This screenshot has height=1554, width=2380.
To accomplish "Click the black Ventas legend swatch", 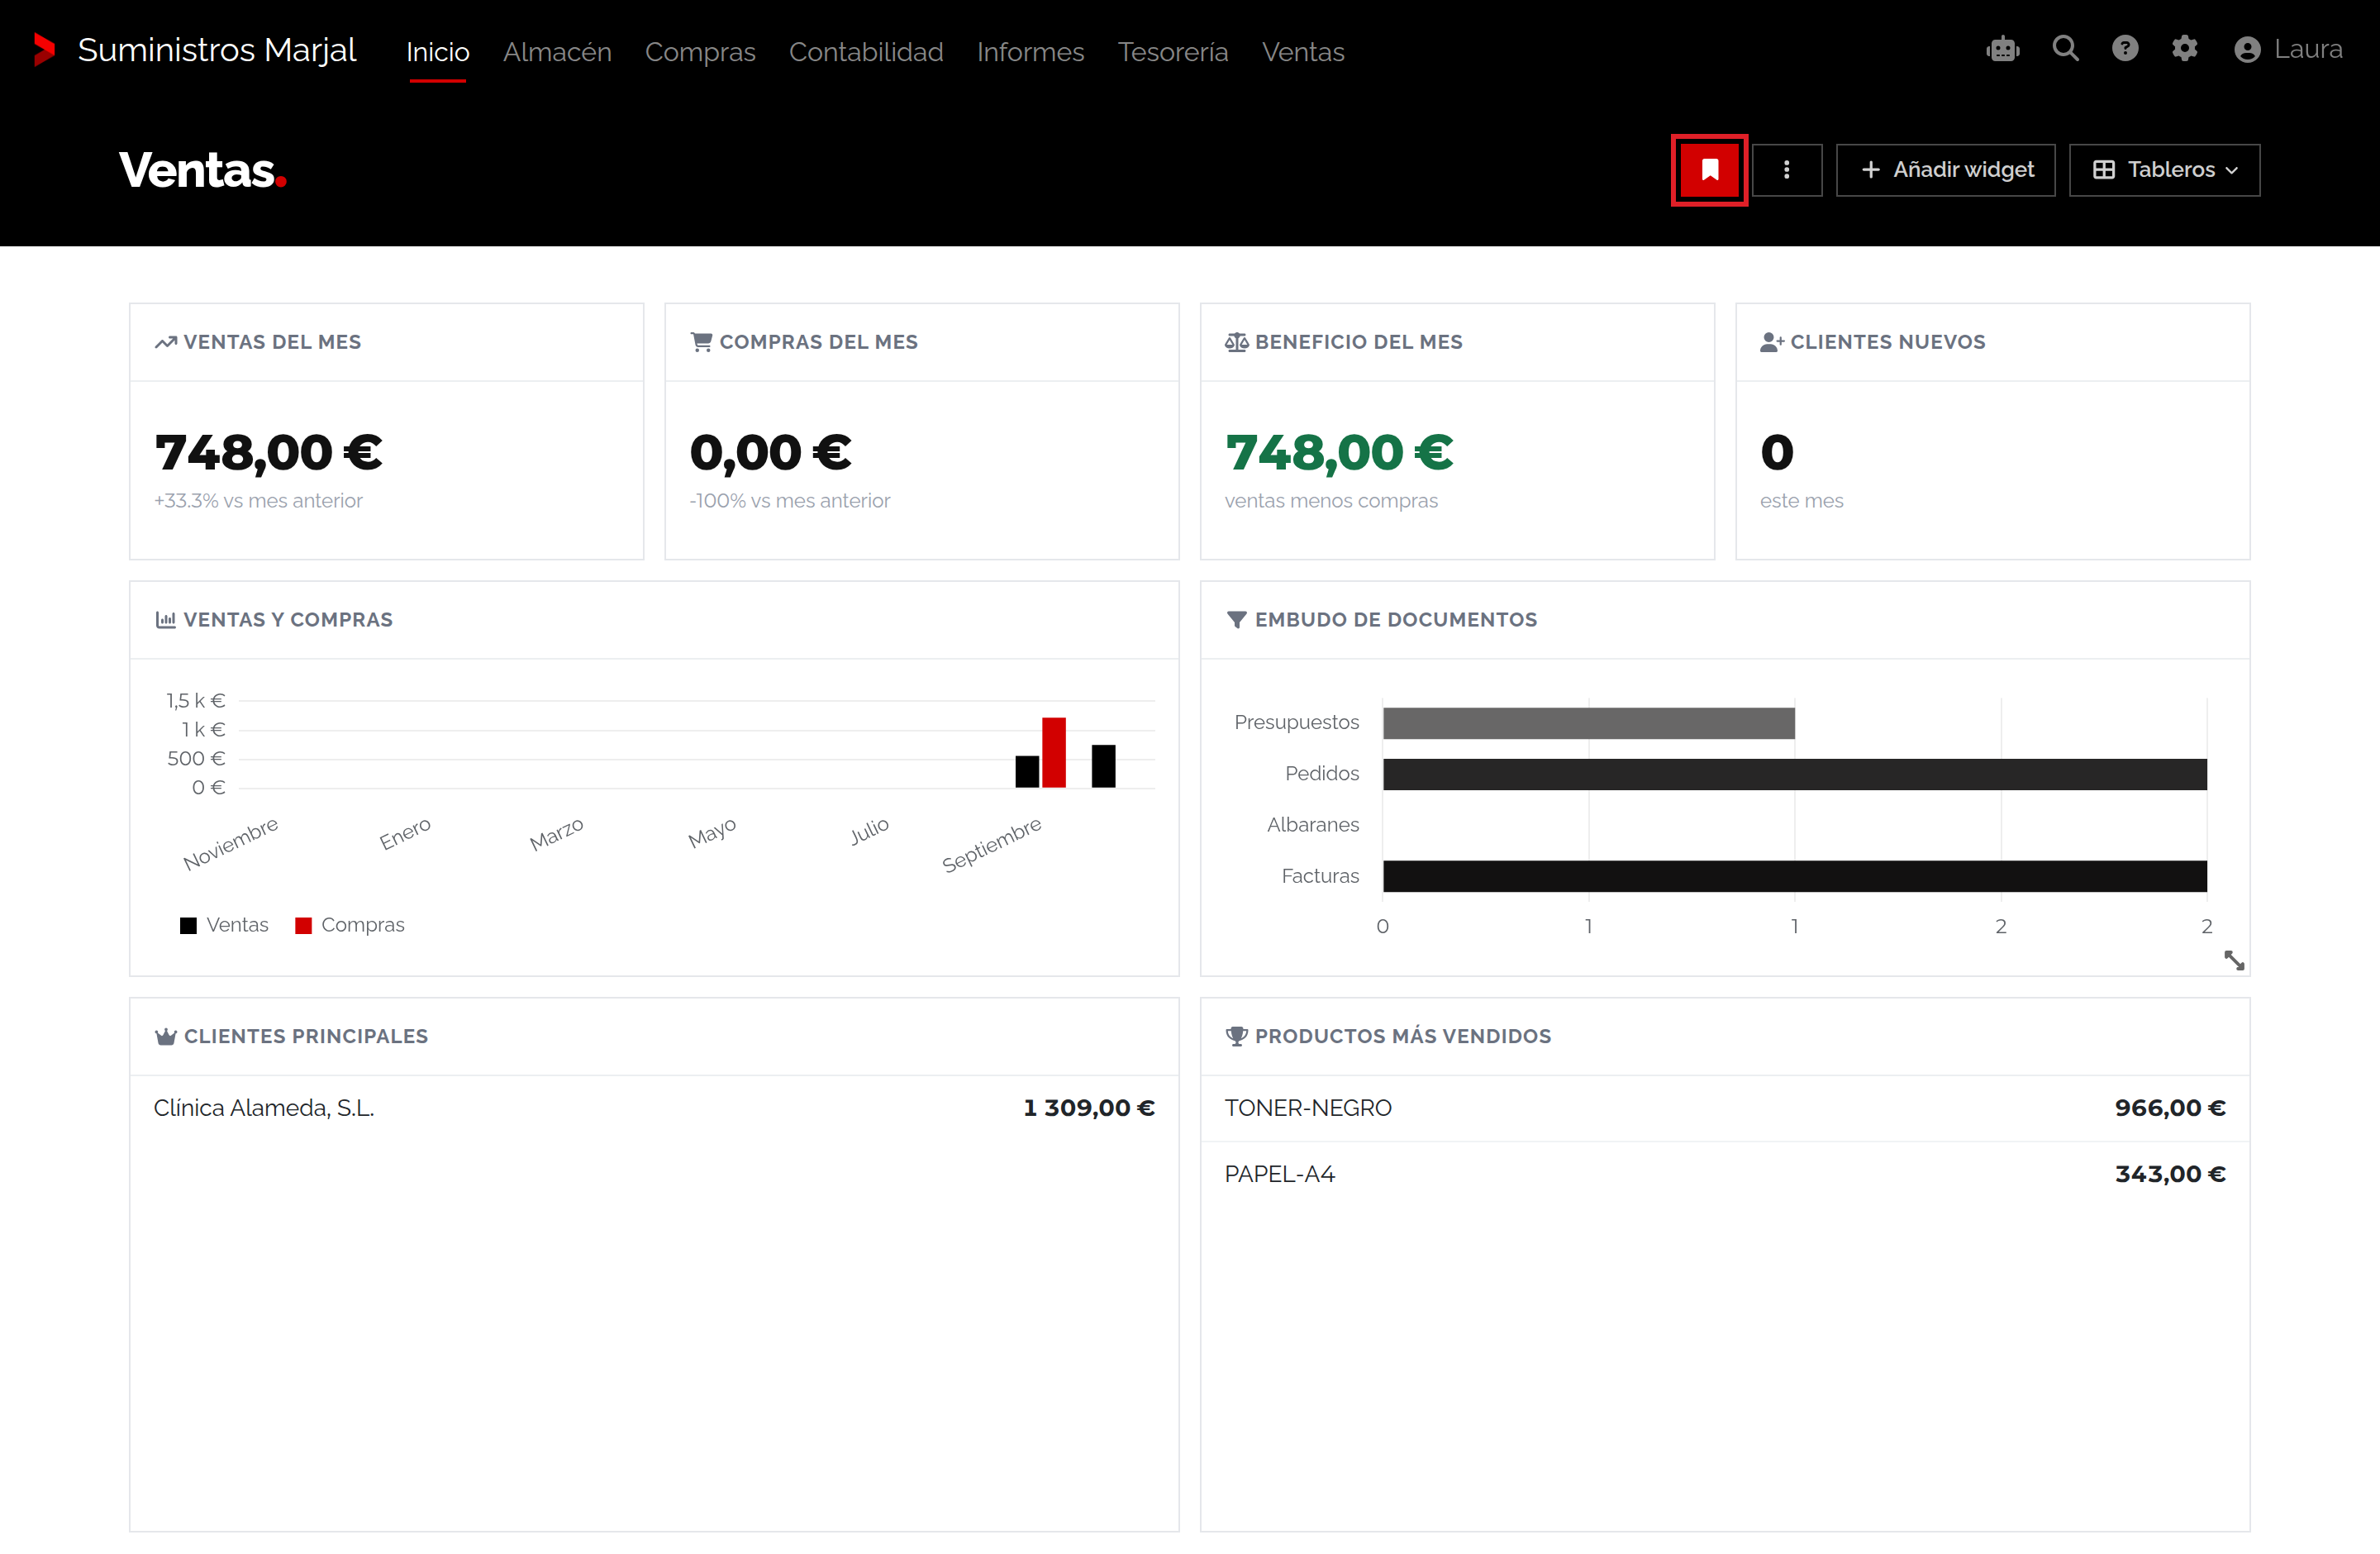I will click(x=188, y=926).
